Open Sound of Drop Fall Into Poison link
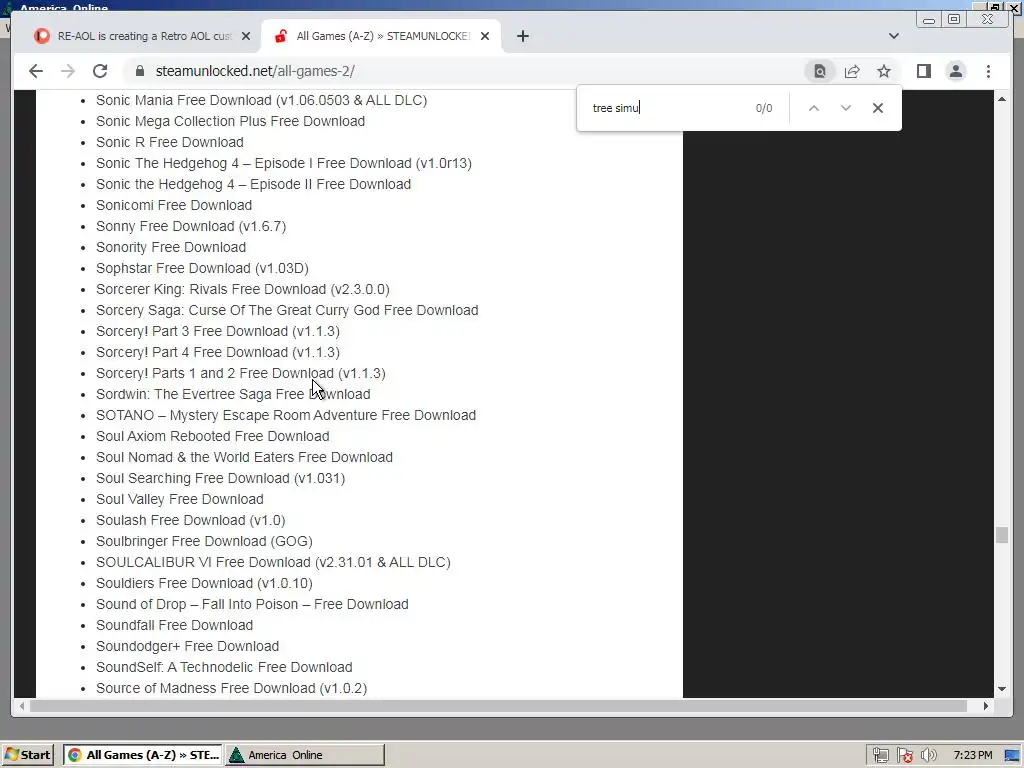Viewport: 1024px width, 768px height. 252,603
